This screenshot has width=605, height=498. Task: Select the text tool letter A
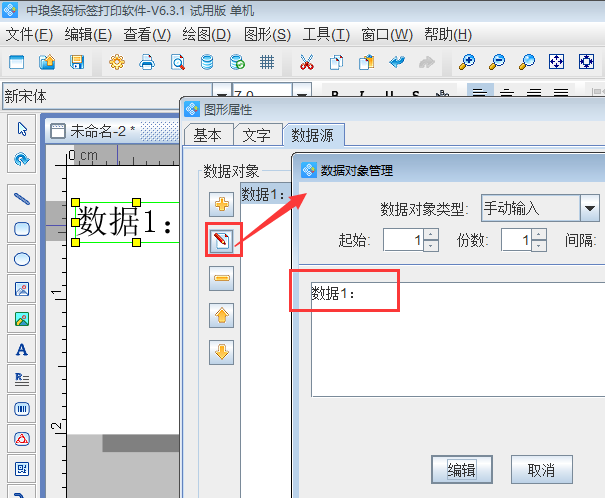(22, 349)
